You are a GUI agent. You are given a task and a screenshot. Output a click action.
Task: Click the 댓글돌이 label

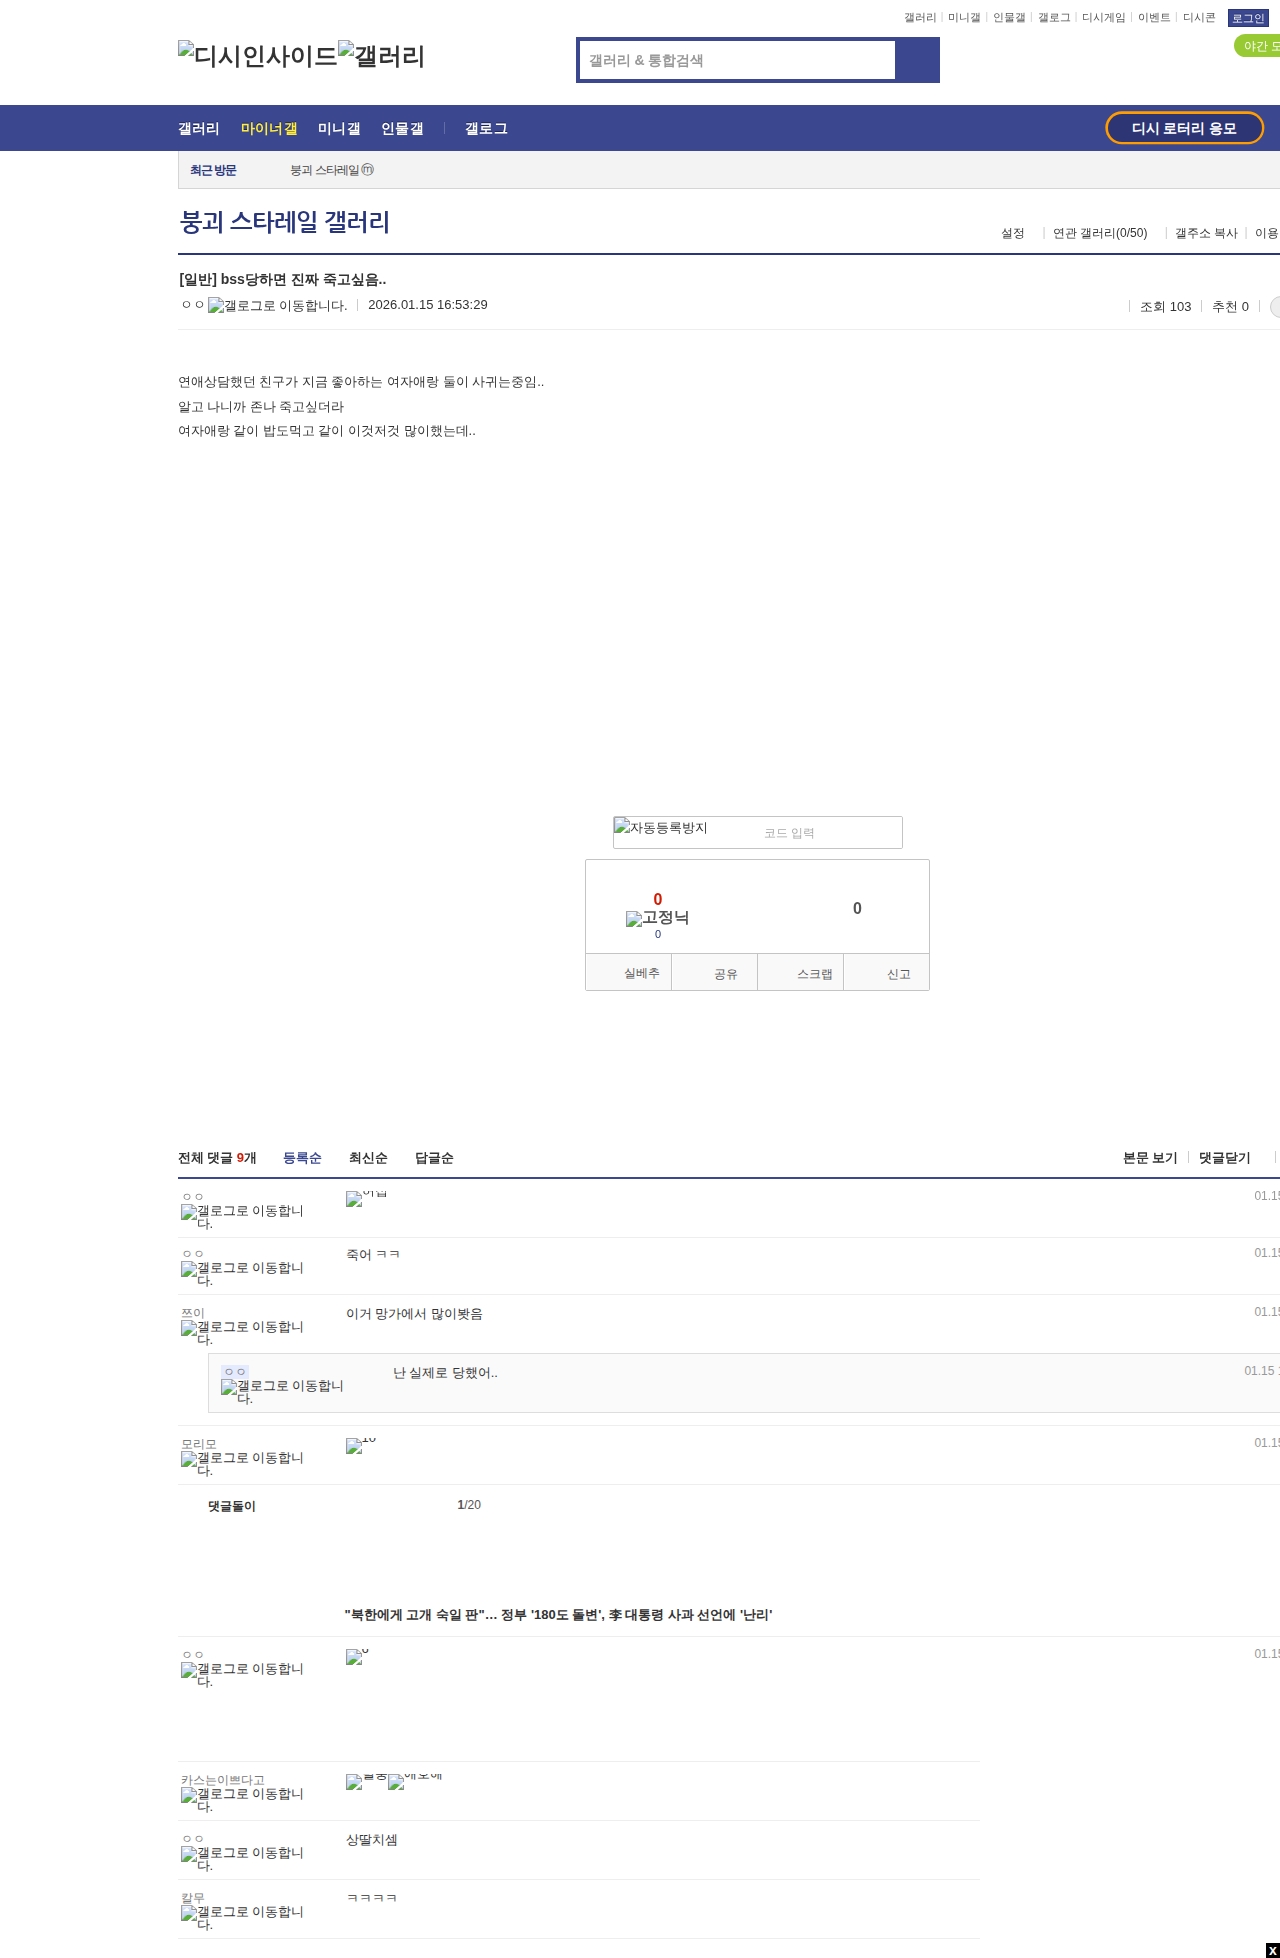tap(232, 1506)
